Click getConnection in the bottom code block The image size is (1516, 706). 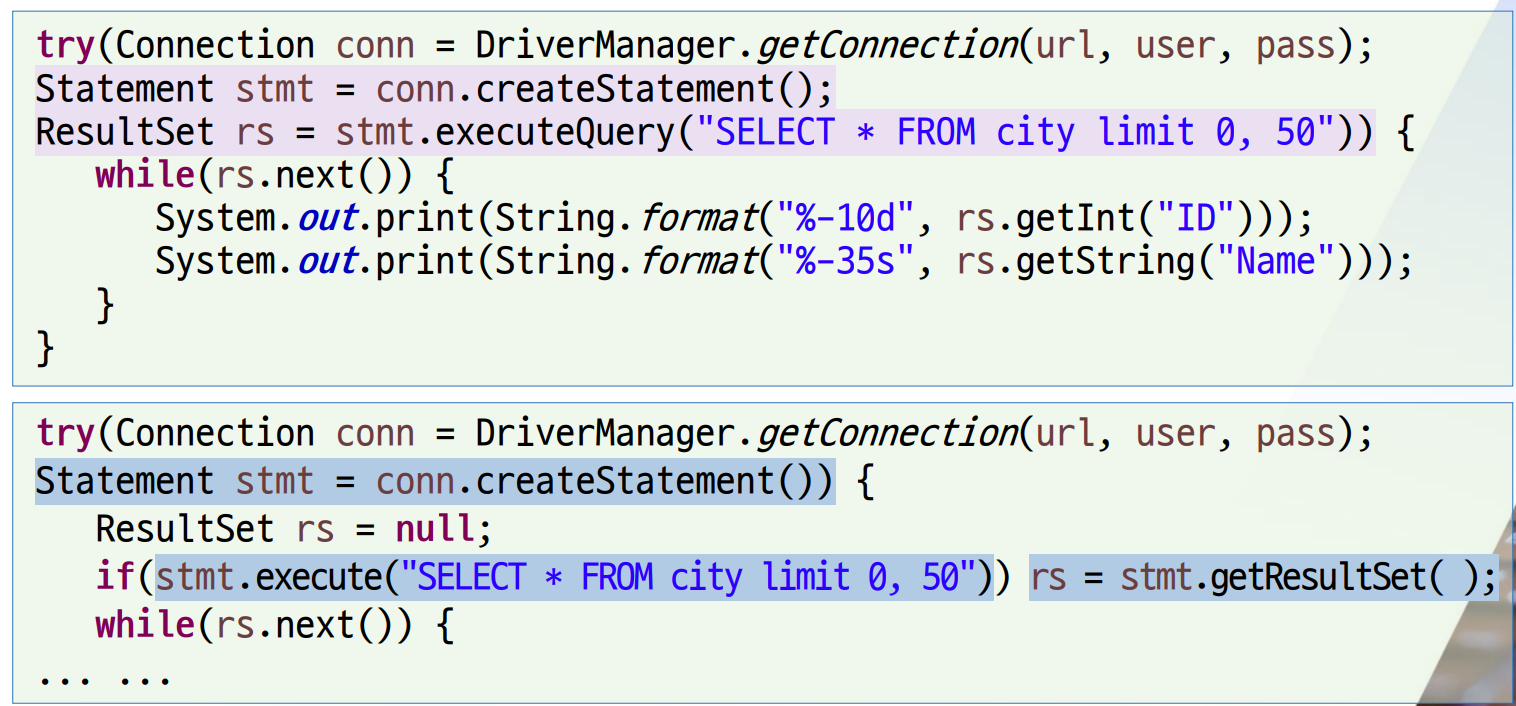[887, 433]
